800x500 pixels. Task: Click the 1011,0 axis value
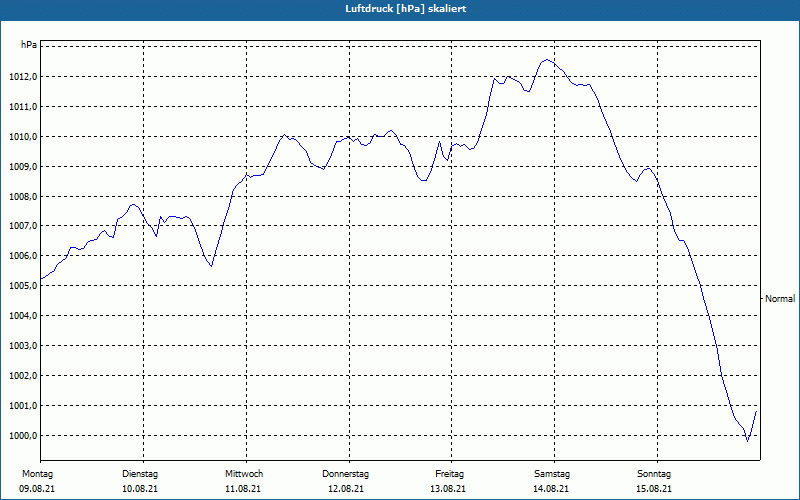pyautogui.click(x=23, y=107)
